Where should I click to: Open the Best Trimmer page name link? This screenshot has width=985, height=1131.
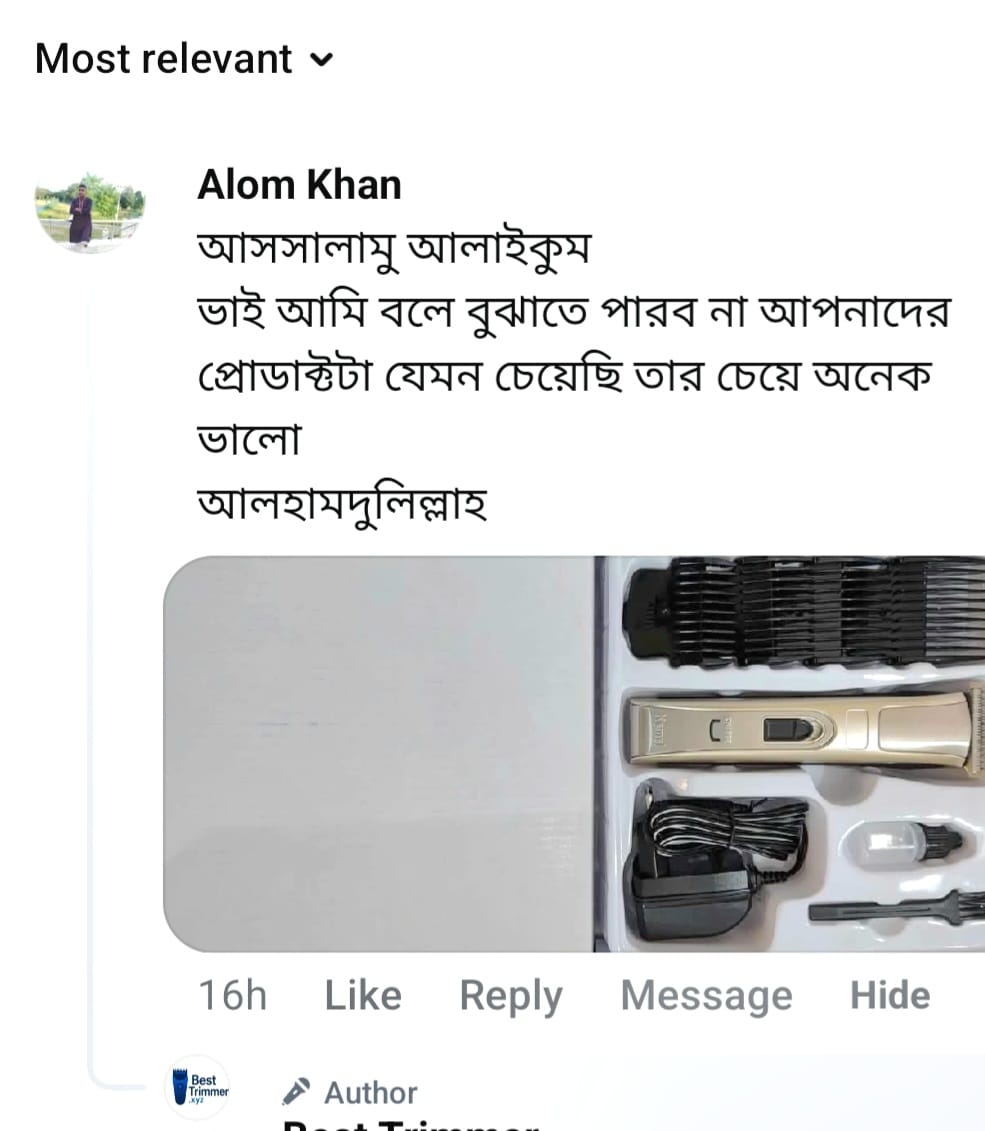click(x=411, y=1125)
